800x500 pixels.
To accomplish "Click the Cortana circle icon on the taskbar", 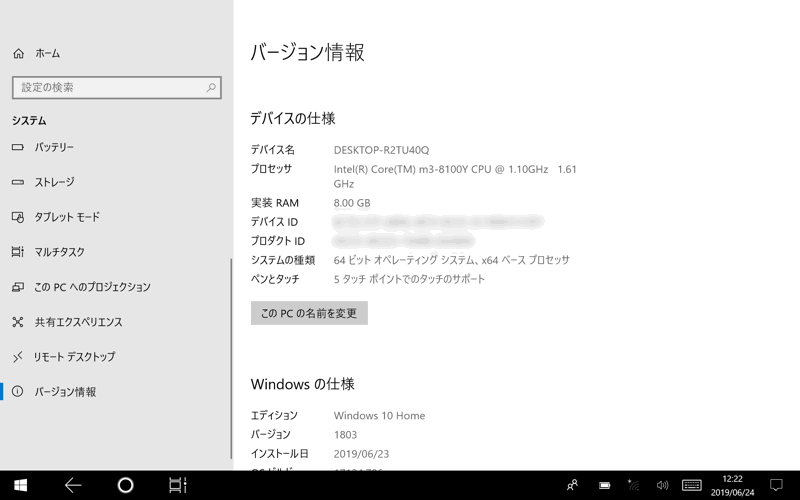I will click(125, 485).
